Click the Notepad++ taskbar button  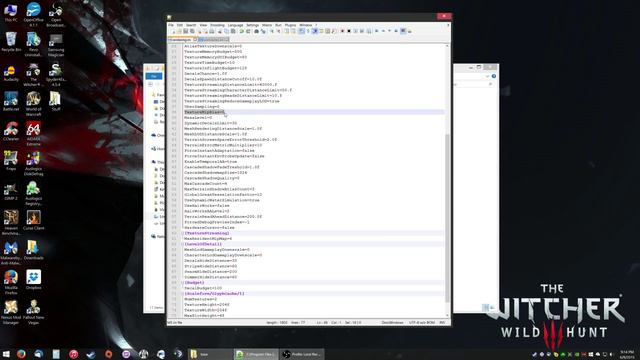click(x=256, y=354)
